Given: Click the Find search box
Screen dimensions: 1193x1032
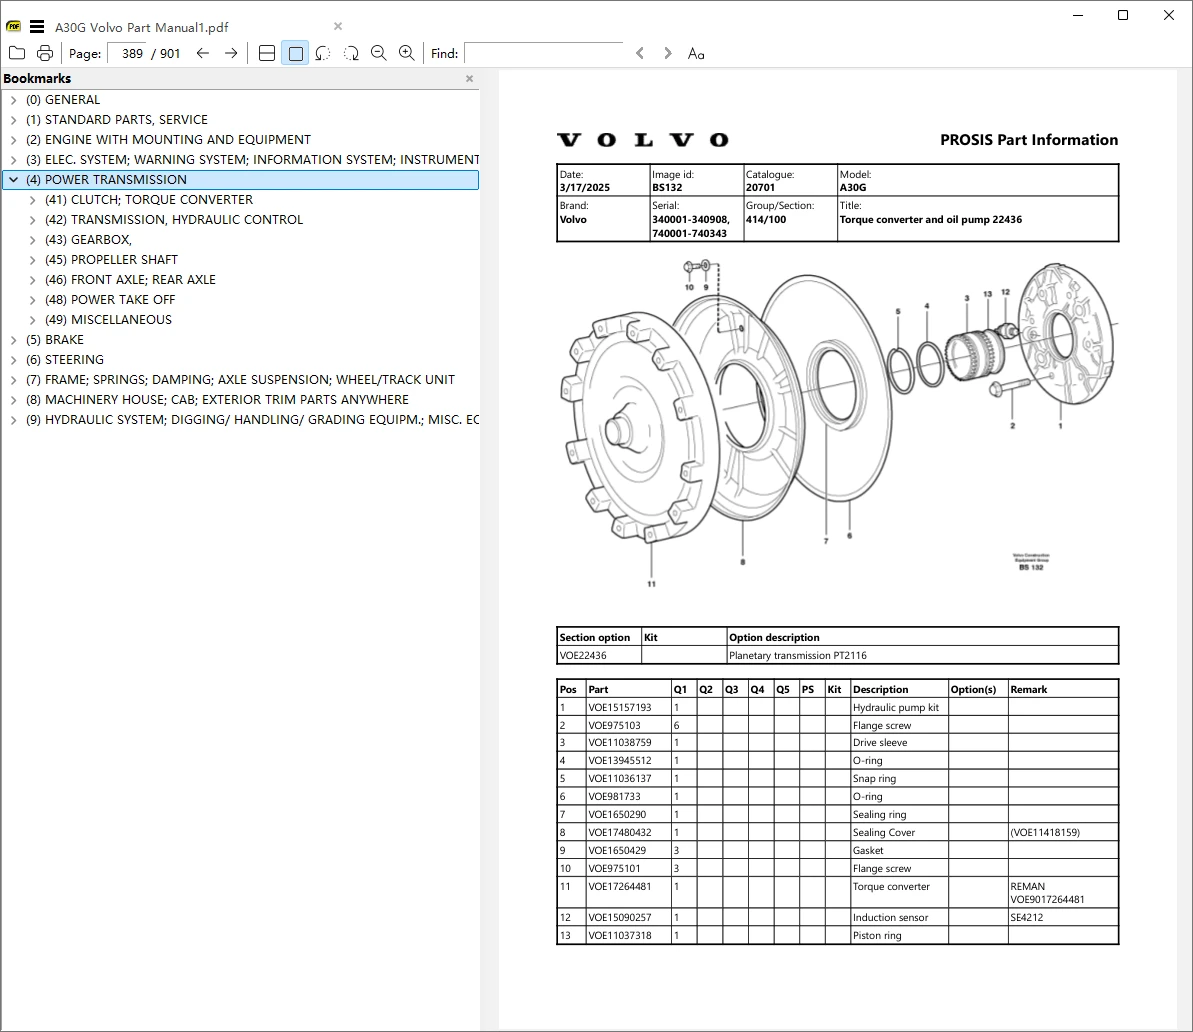Looking at the screenshot, I should tap(543, 53).
